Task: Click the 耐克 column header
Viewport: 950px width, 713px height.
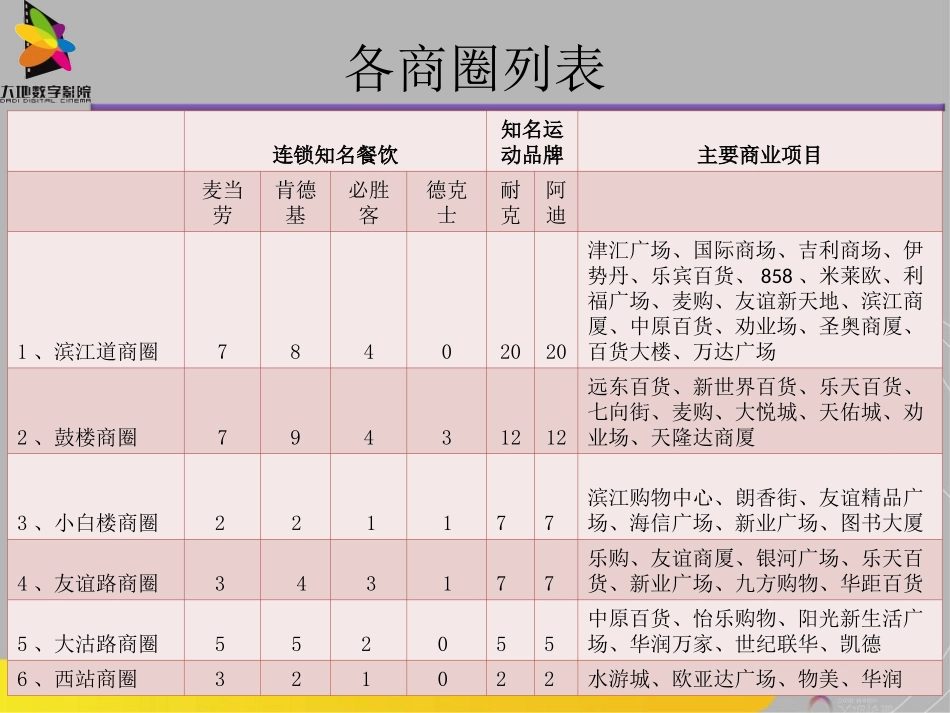Action: (510, 202)
